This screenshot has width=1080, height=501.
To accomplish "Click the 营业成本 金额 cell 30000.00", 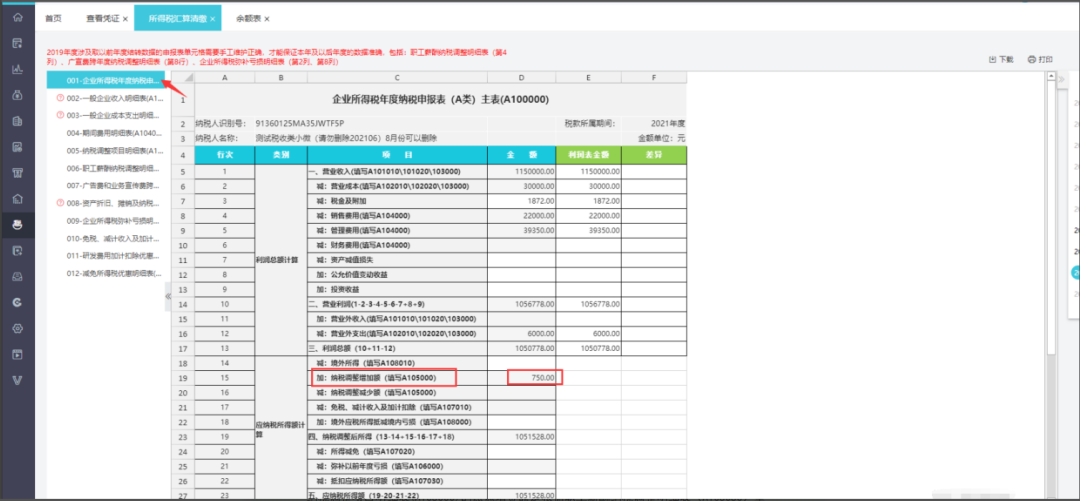I will (521, 186).
